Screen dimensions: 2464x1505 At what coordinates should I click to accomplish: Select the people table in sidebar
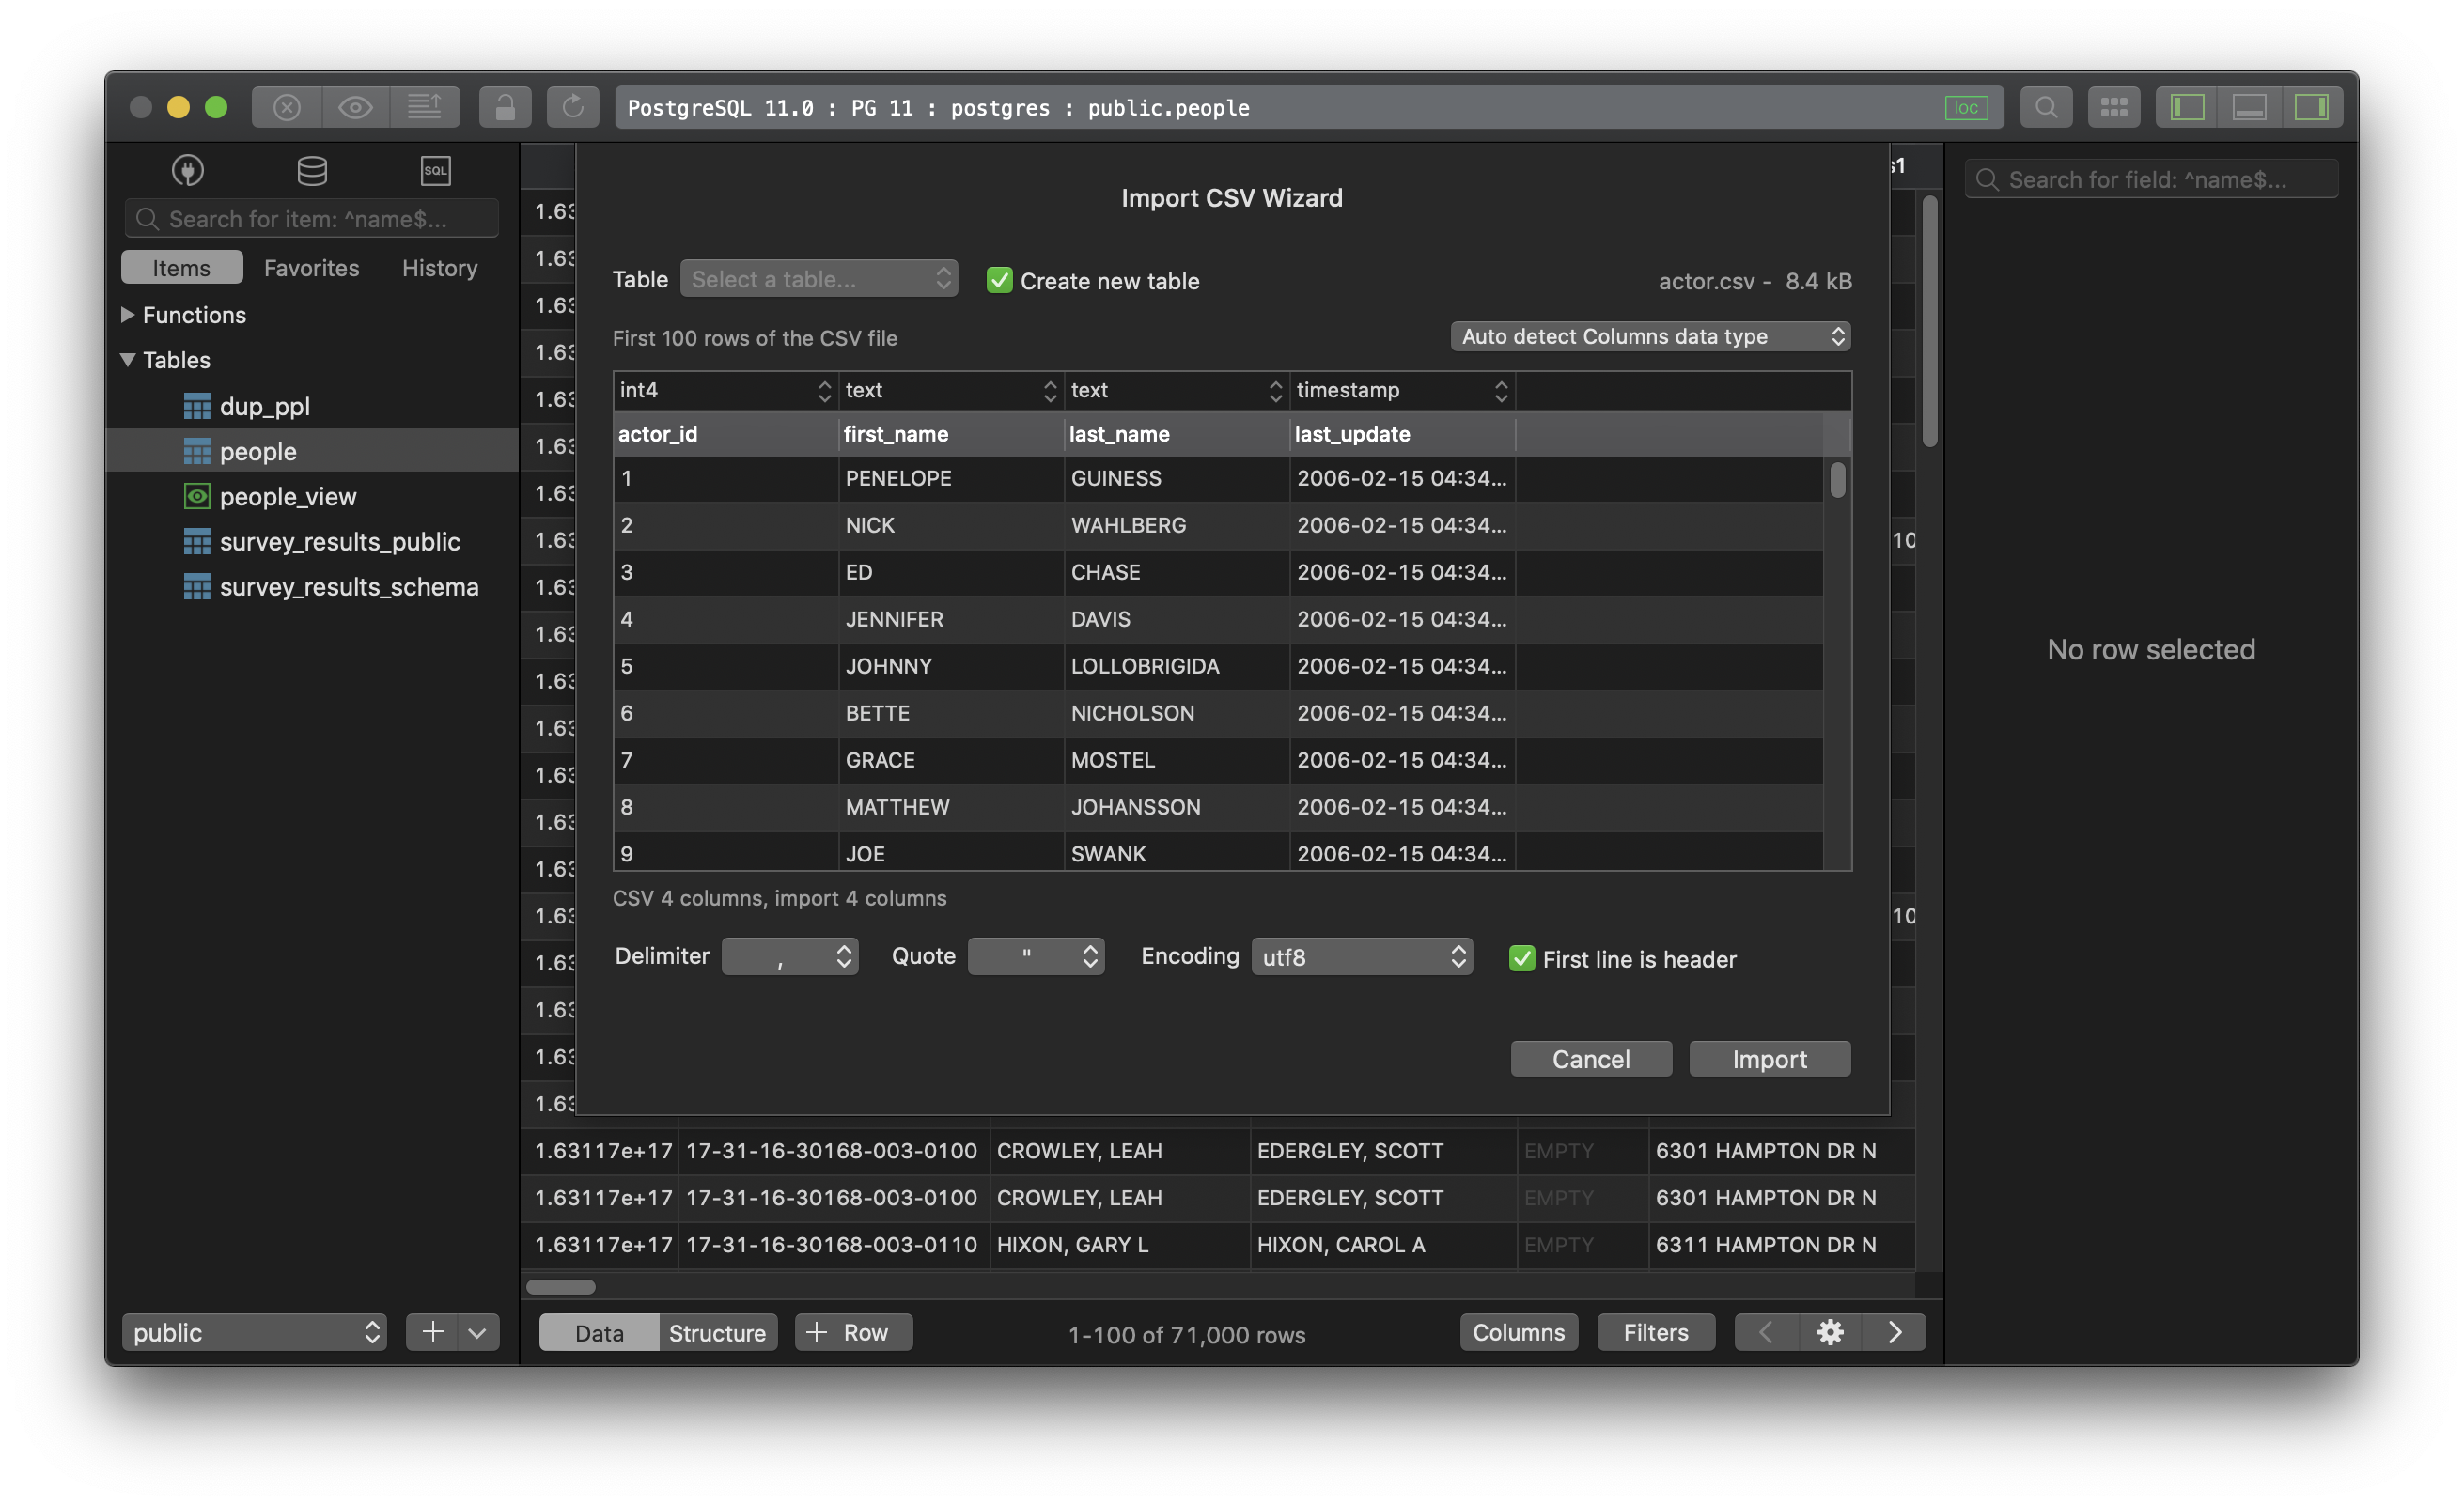click(x=257, y=451)
